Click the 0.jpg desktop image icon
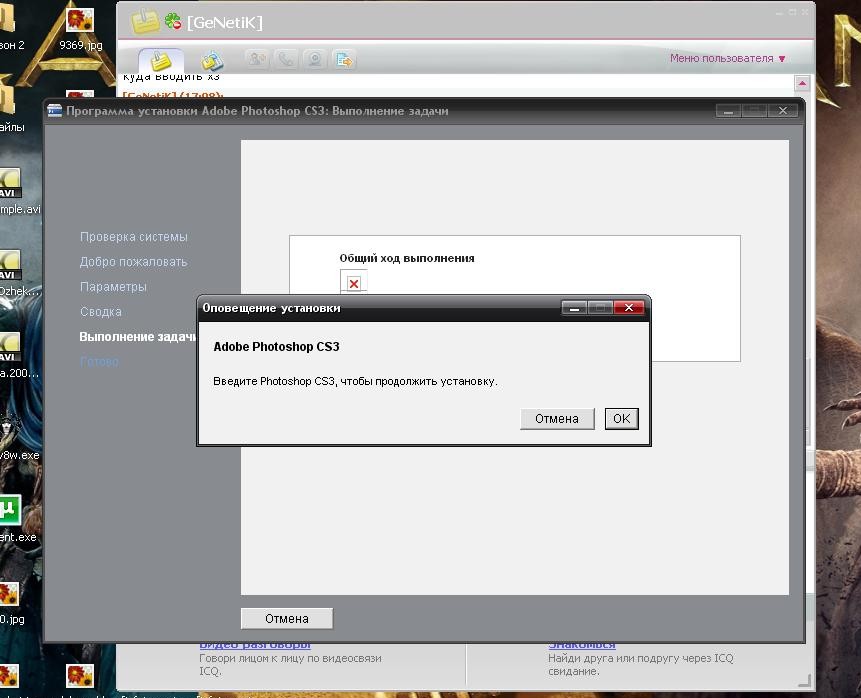Viewport: 861px width, 698px height. pyautogui.click(x=11, y=603)
